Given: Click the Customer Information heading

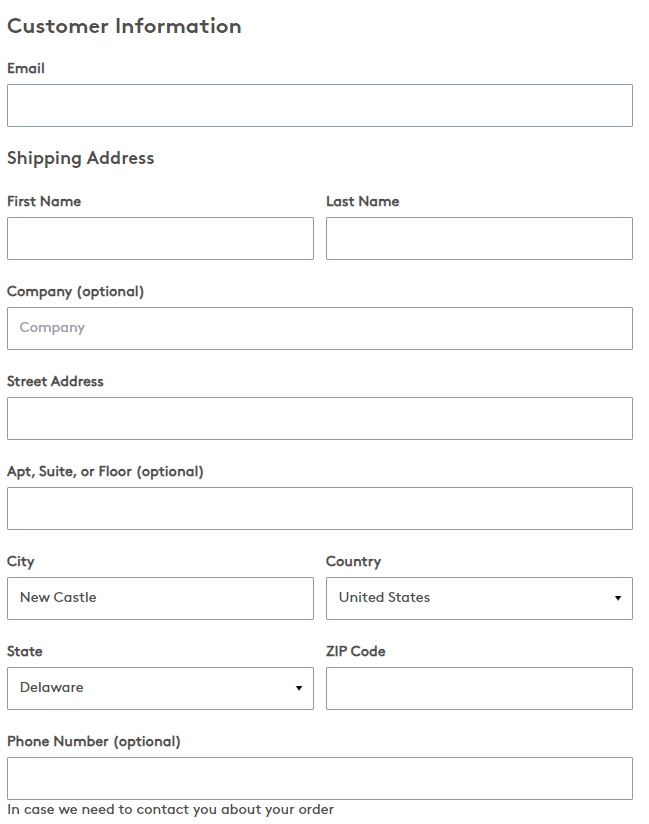Looking at the screenshot, I should pyautogui.click(x=124, y=26).
